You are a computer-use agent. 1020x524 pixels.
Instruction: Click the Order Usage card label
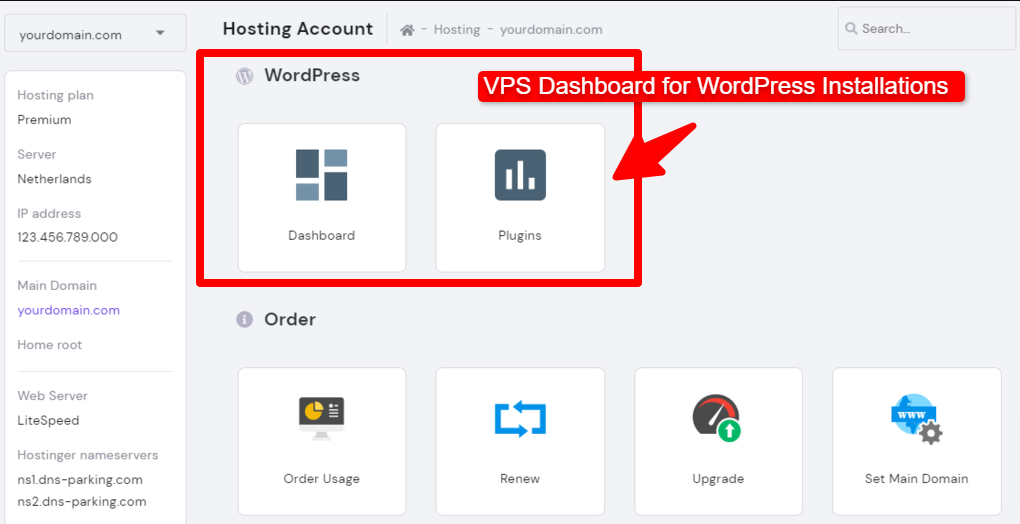pos(321,479)
